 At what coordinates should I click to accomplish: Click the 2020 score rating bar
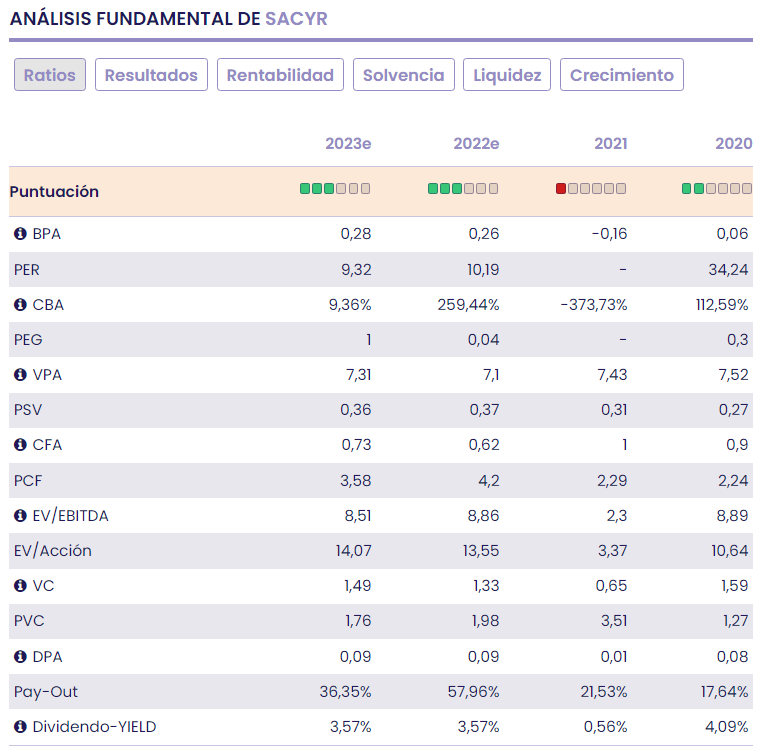pos(717,189)
